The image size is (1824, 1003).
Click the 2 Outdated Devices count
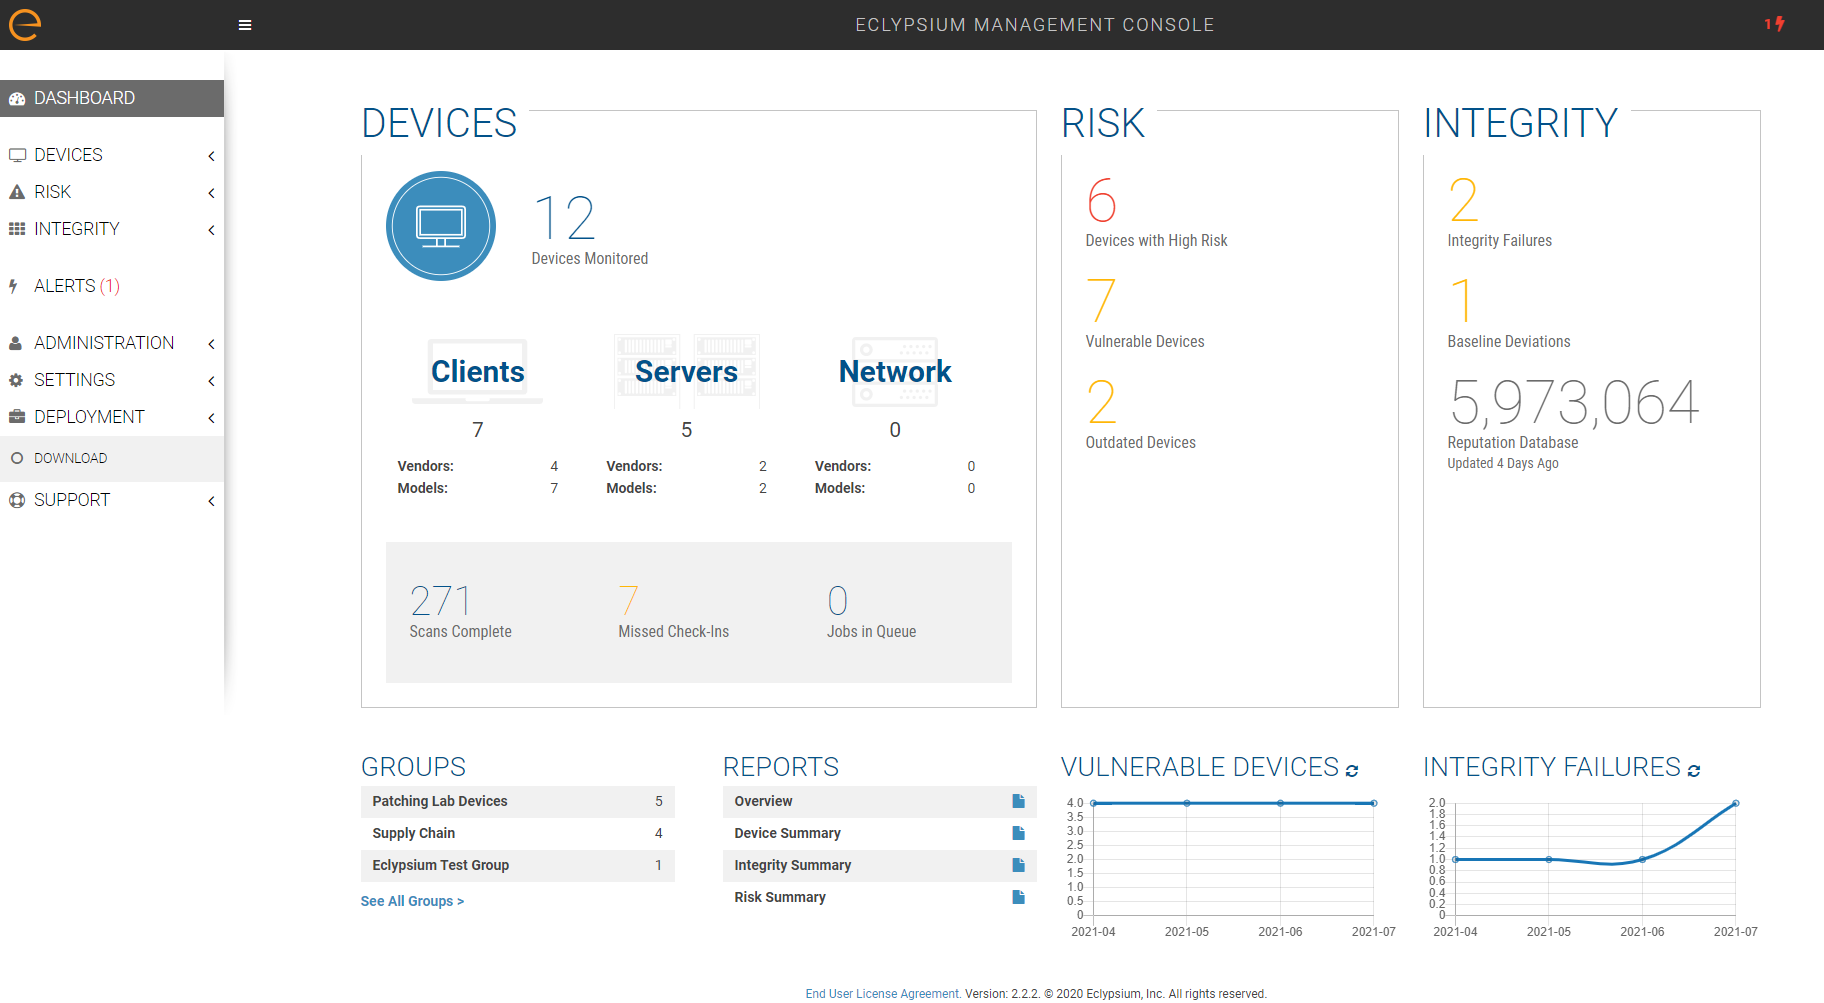click(1101, 402)
